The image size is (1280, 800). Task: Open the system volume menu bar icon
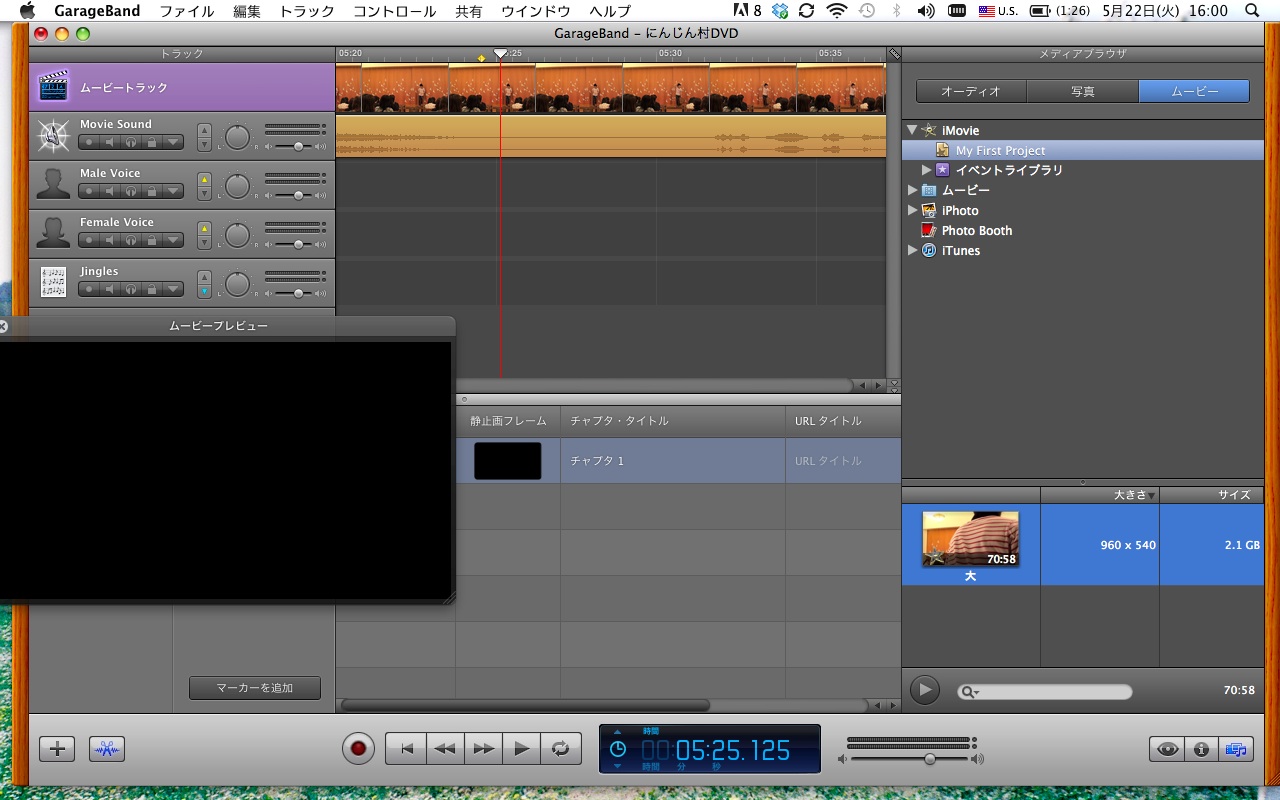point(926,11)
